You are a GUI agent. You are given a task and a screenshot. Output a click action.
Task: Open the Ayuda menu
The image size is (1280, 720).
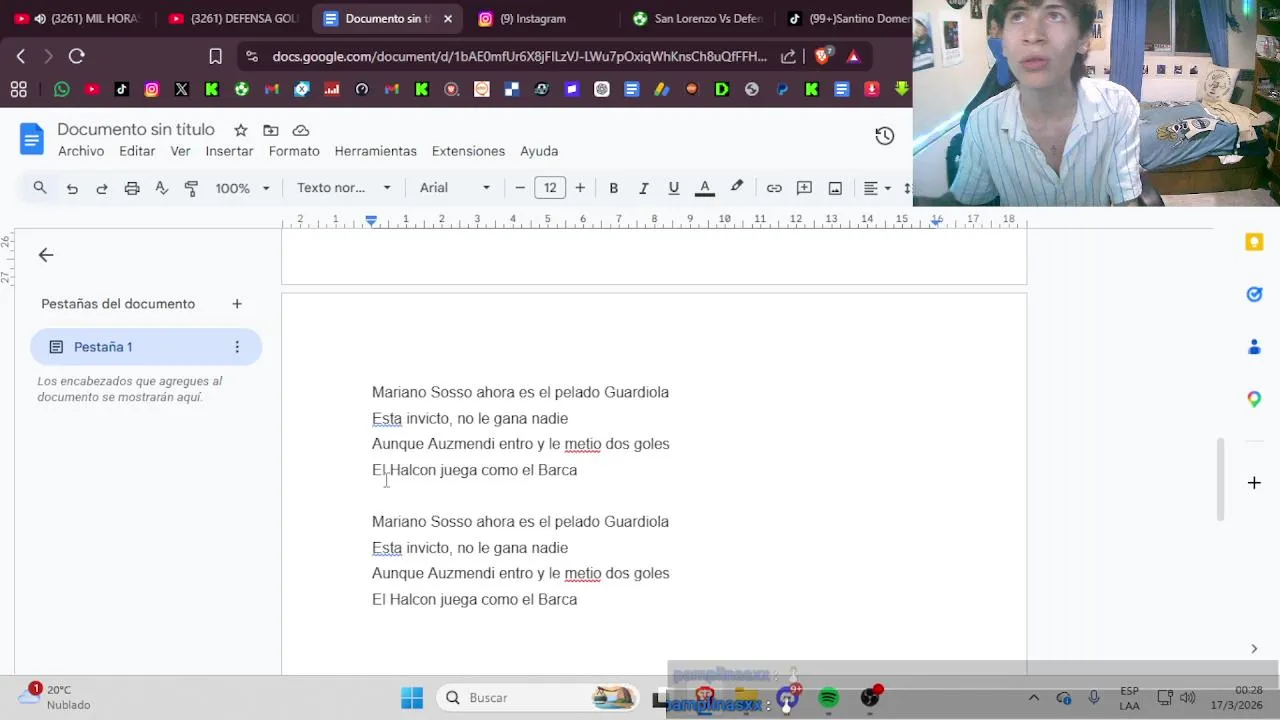(539, 151)
